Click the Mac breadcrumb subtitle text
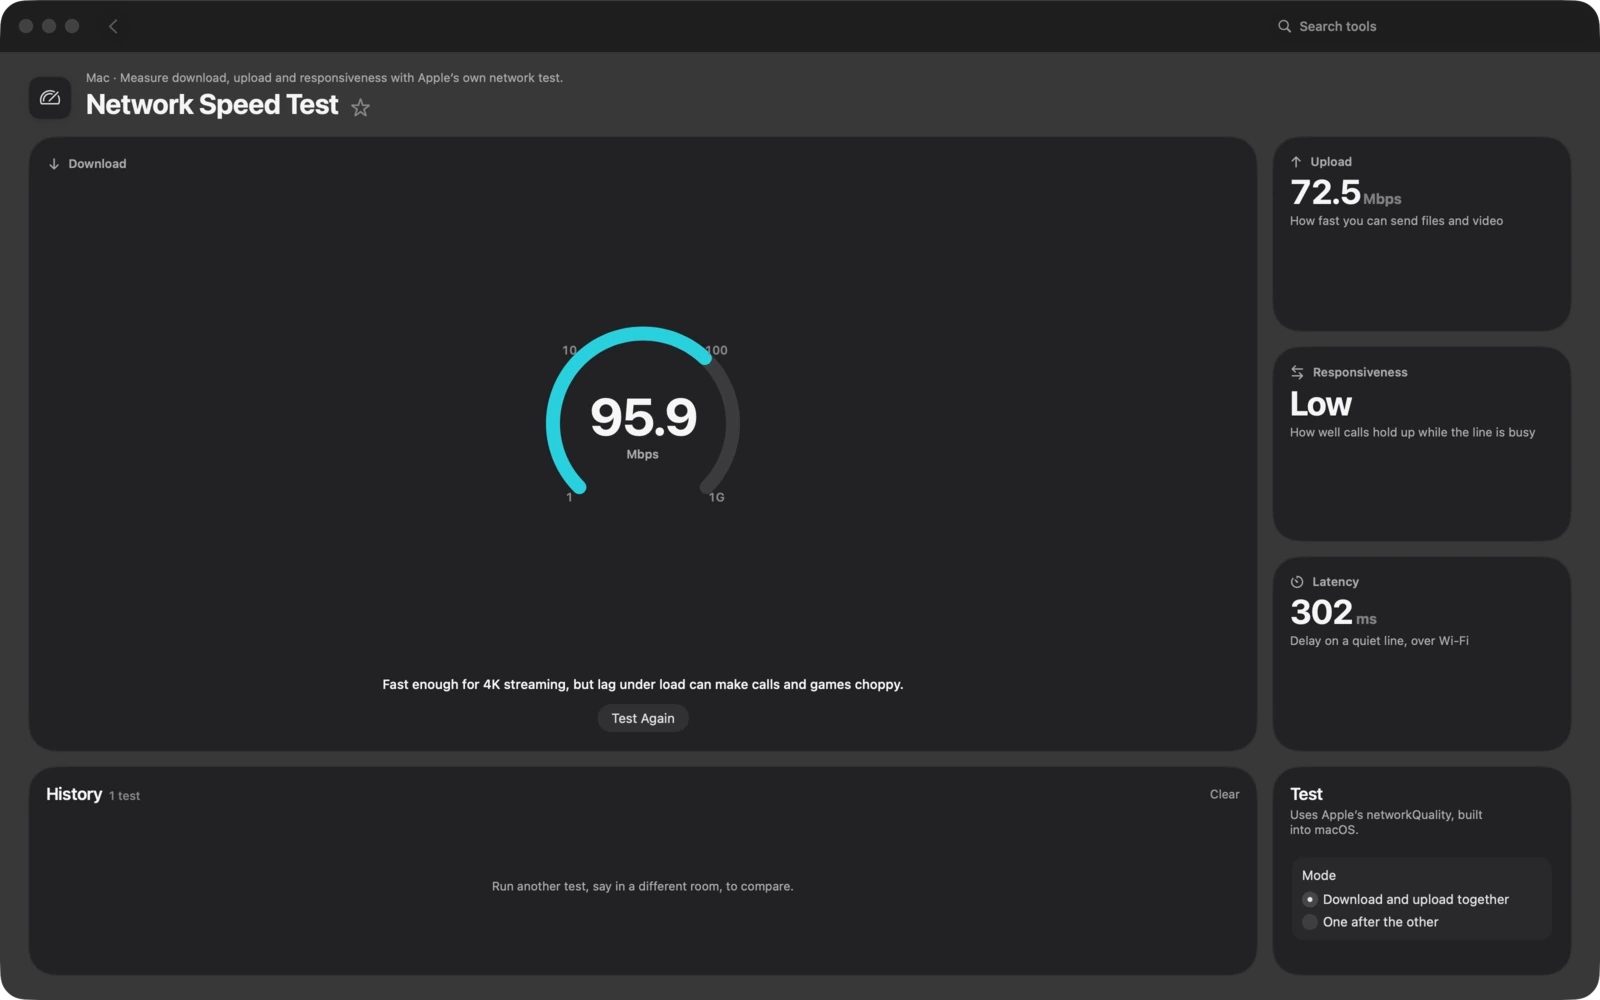This screenshot has width=1600, height=1000. pos(324,78)
